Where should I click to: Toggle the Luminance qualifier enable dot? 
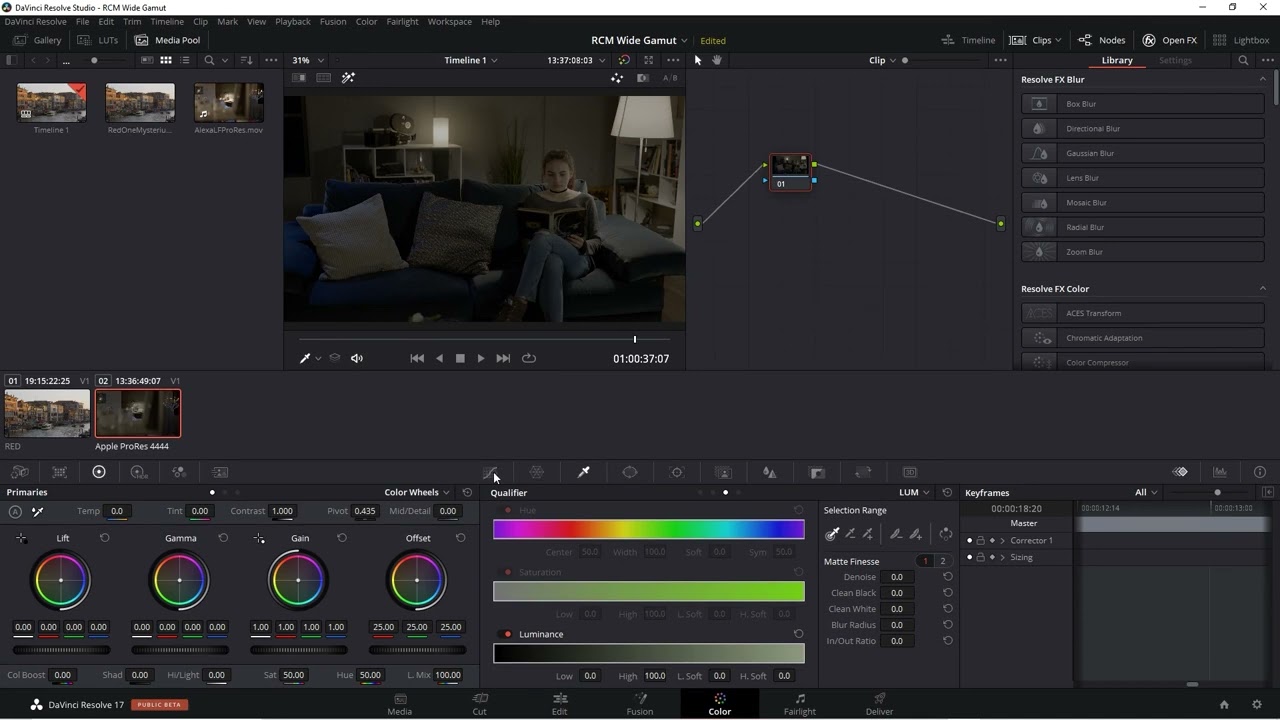[x=508, y=634]
